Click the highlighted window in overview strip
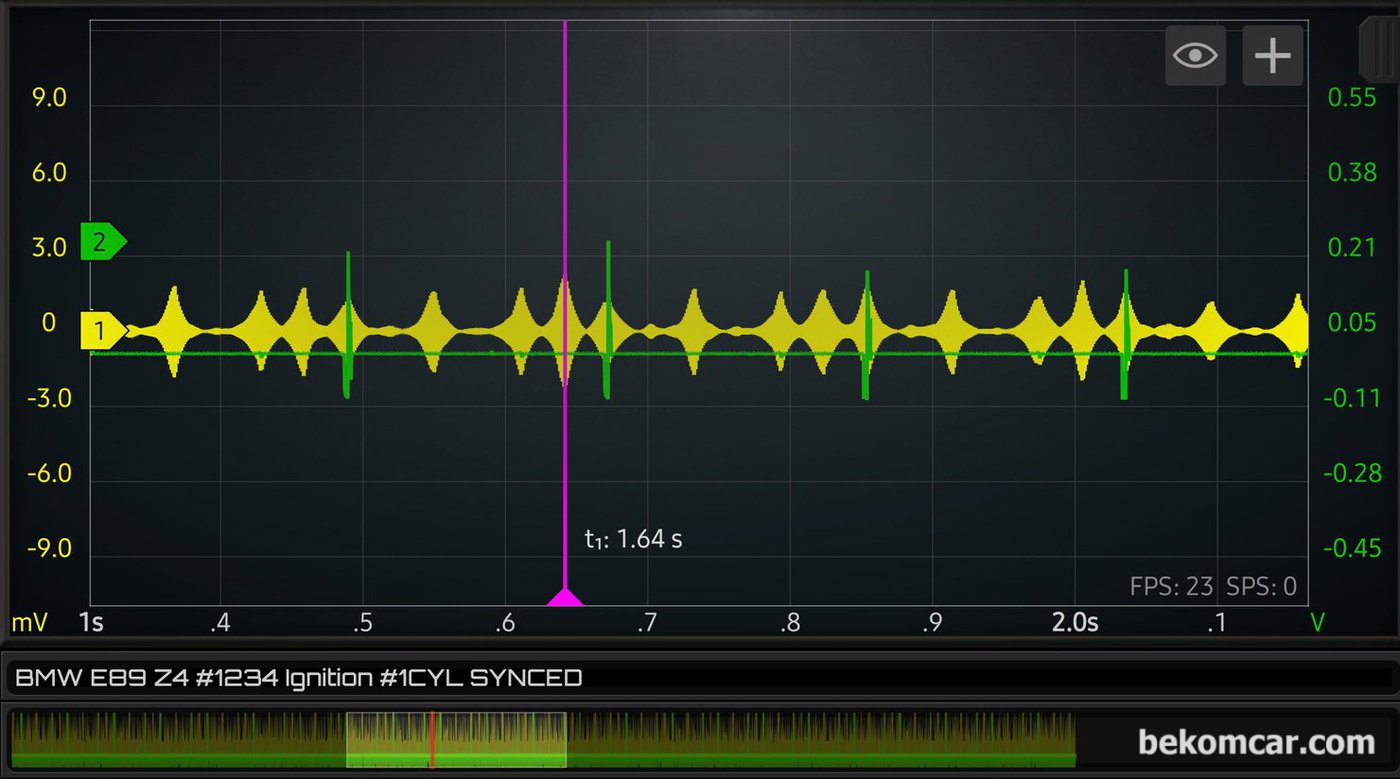Screen dimensions: 1400x779 tap(456, 739)
